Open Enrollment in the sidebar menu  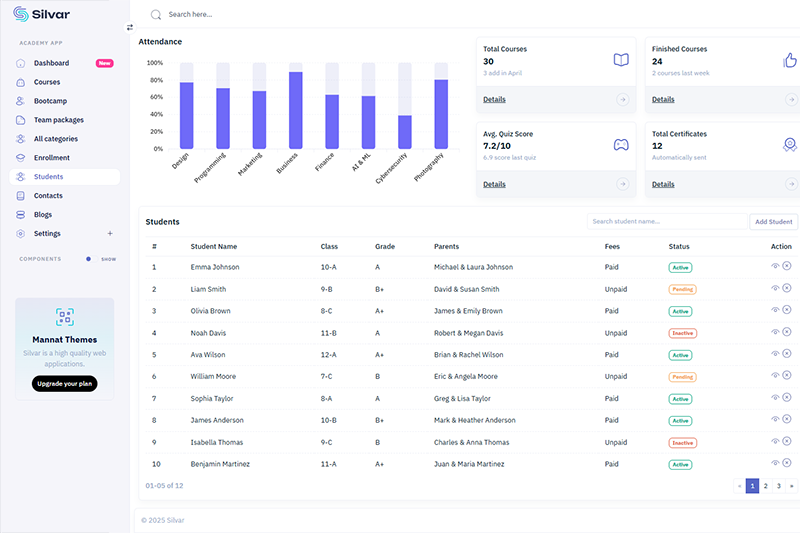pyautogui.click(x=52, y=158)
